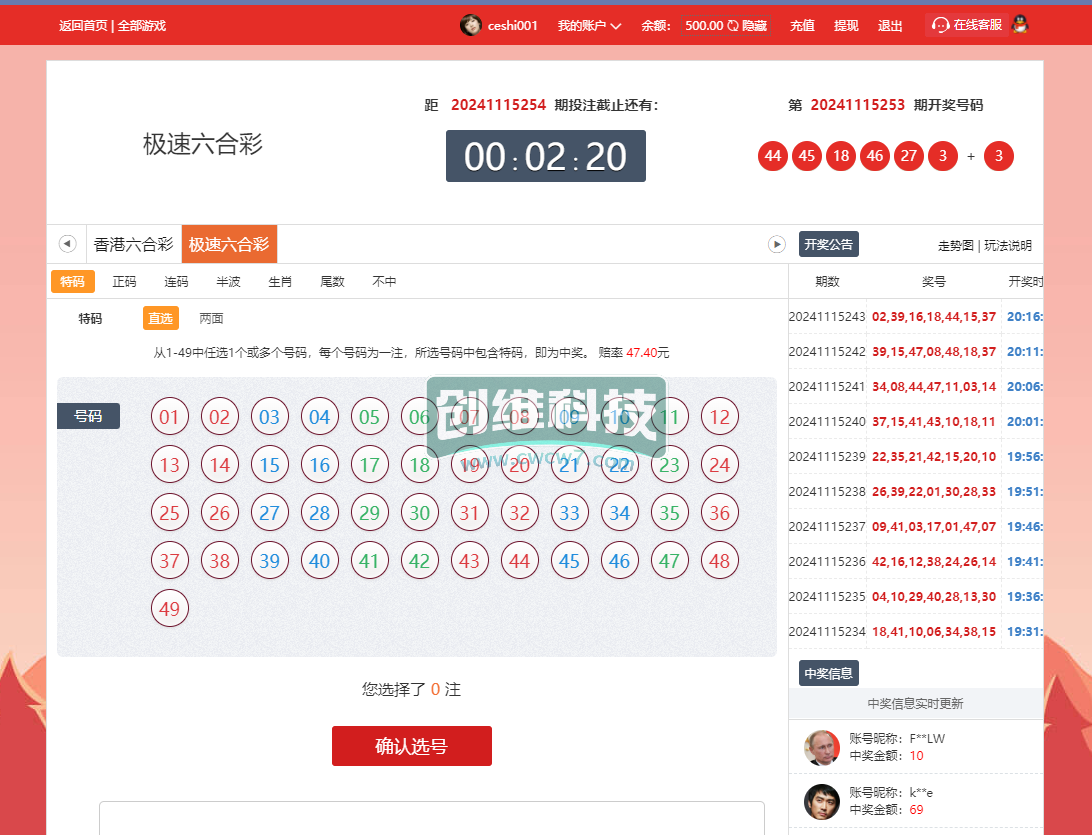Click ceshi001 username text
The height and width of the screenshot is (835, 1092).
coord(513,26)
